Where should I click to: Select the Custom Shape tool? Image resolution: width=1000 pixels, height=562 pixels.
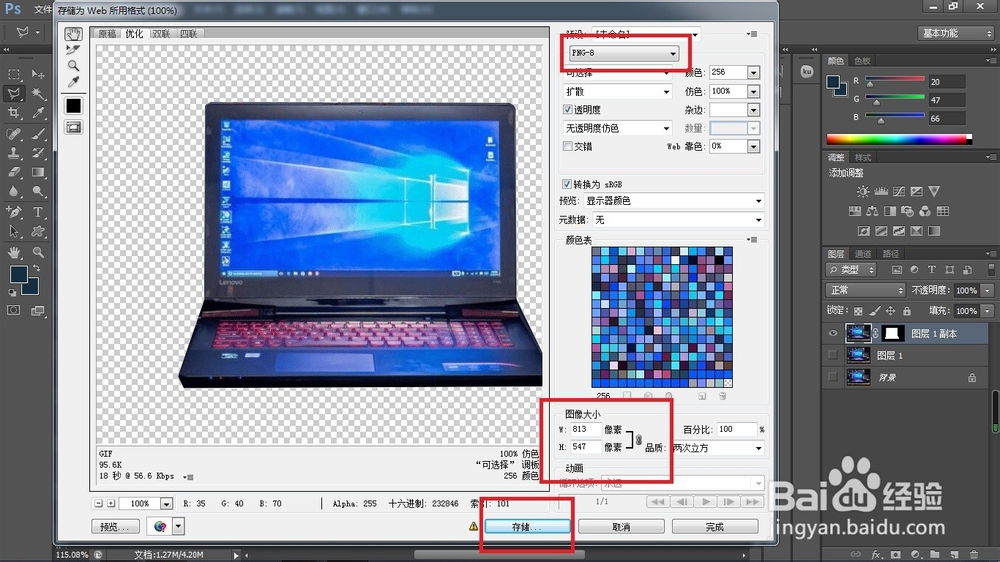38,232
